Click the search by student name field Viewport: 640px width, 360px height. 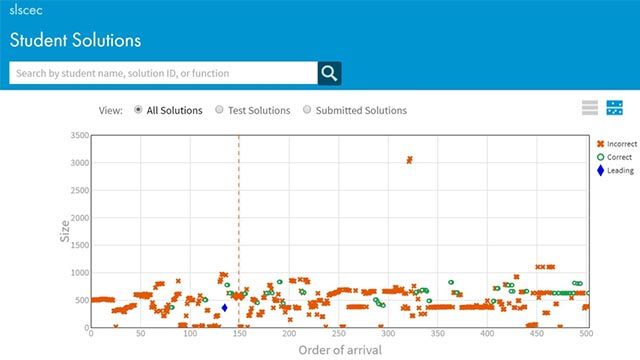pyautogui.click(x=163, y=73)
